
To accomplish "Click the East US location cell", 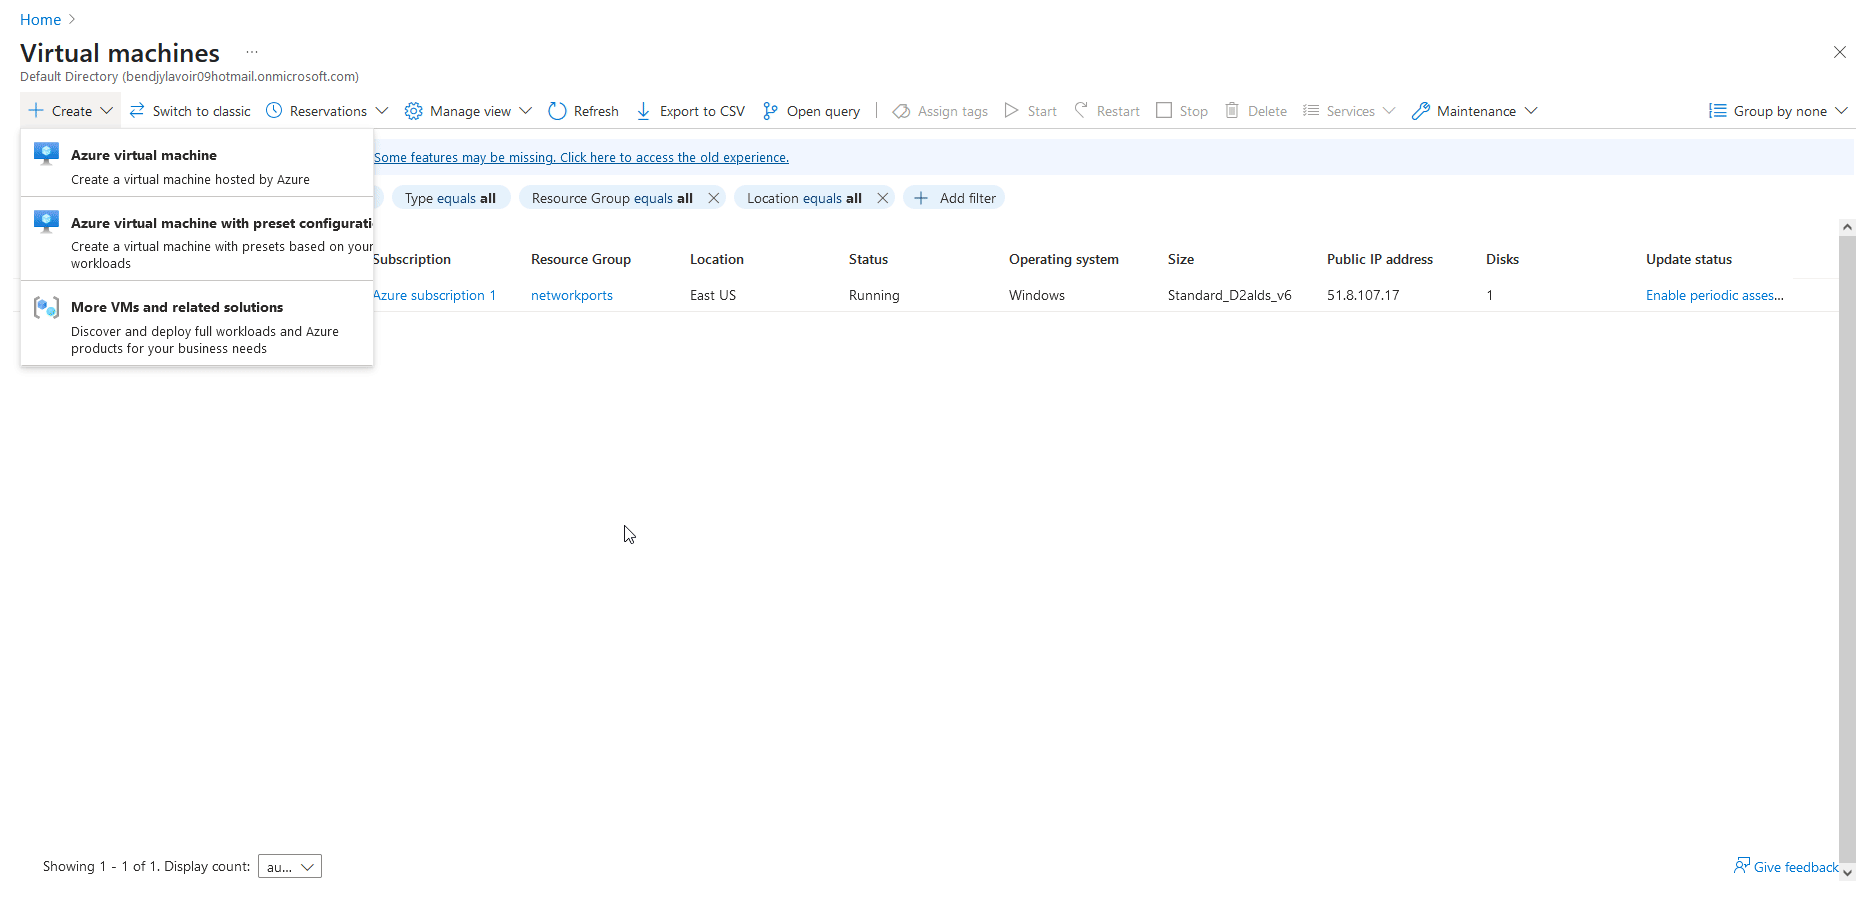I will 713,295.
